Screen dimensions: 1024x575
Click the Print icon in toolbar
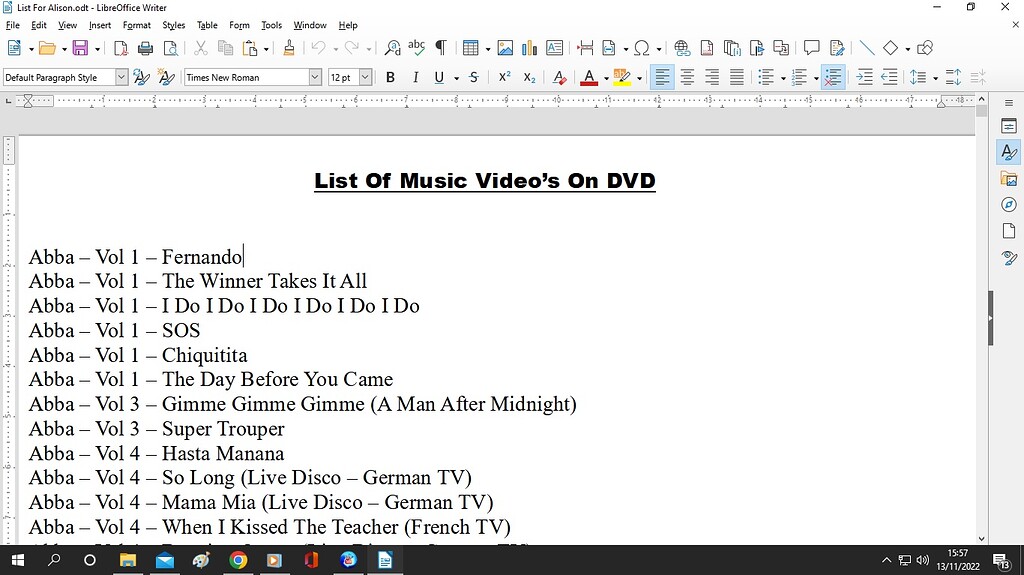146,48
